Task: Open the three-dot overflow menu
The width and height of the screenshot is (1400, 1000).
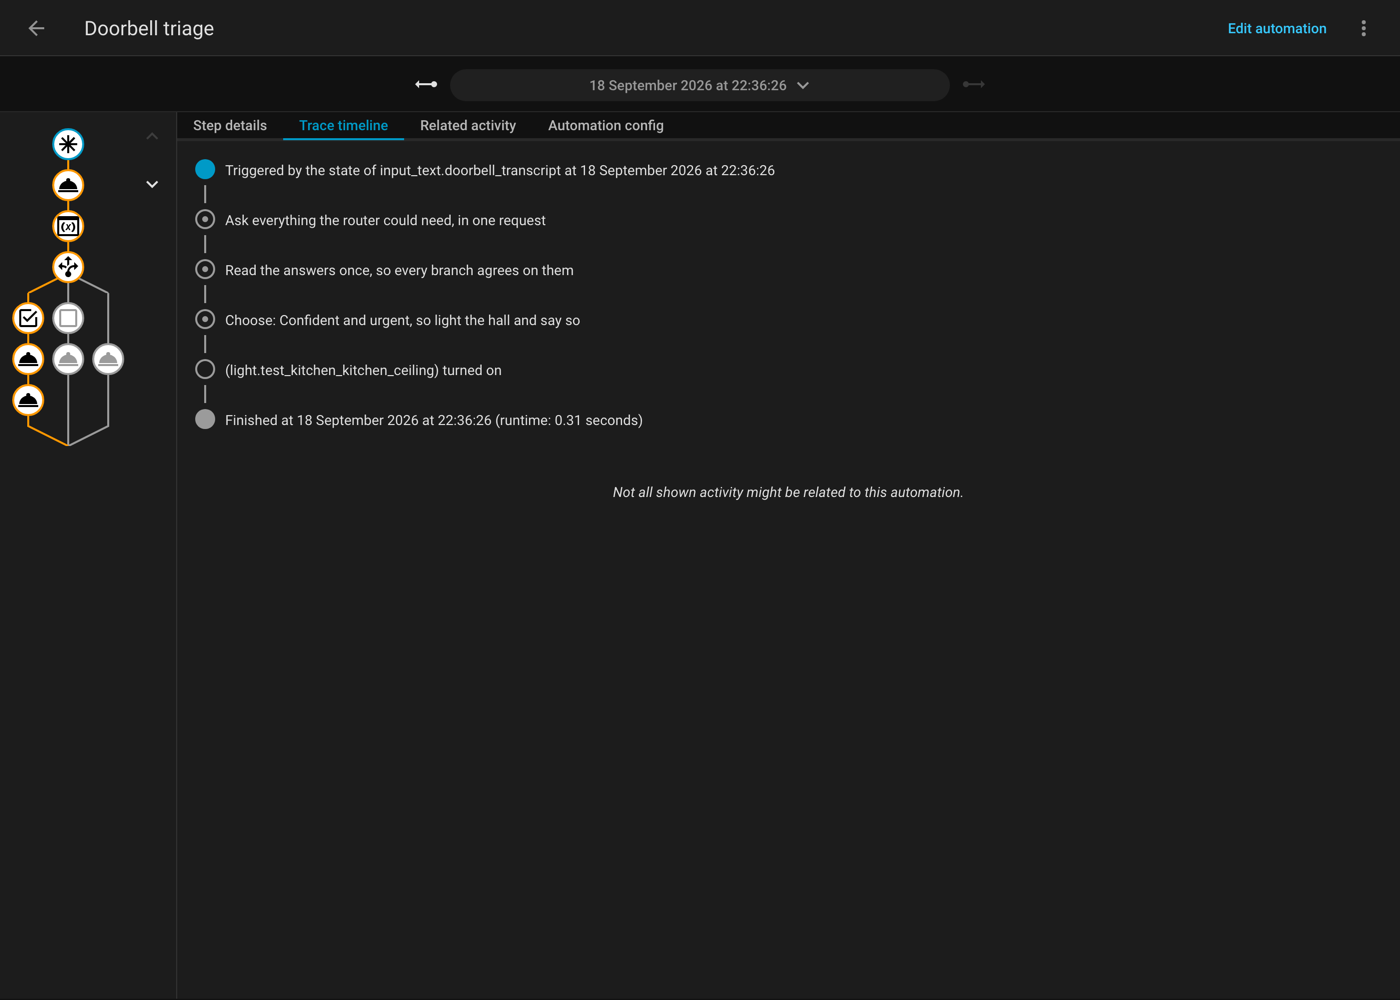Action: point(1363,28)
